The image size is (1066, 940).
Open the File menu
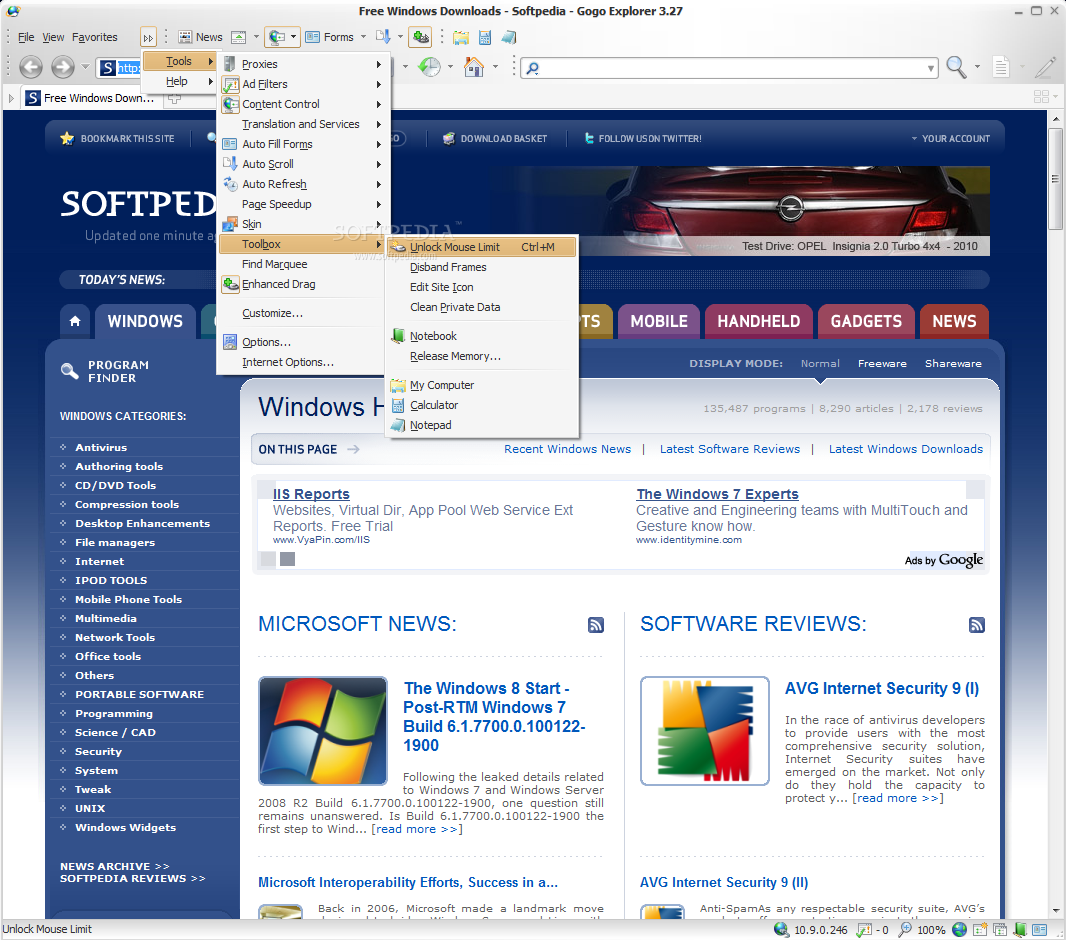tap(26, 37)
